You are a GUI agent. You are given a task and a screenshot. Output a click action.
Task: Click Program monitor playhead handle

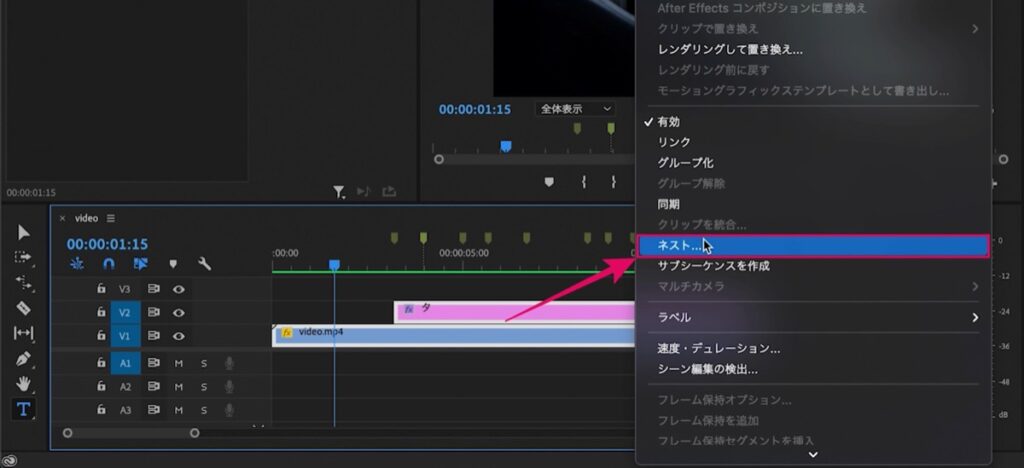505,146
